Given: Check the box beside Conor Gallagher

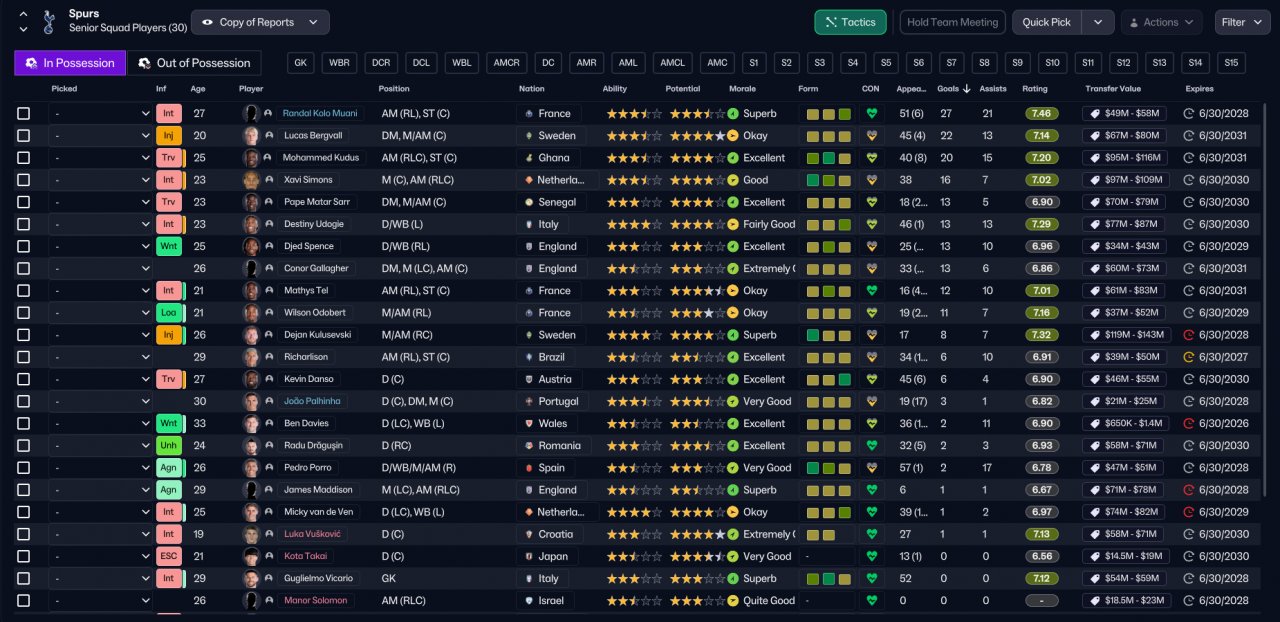Looking at the screenshot, I should 24,268.
